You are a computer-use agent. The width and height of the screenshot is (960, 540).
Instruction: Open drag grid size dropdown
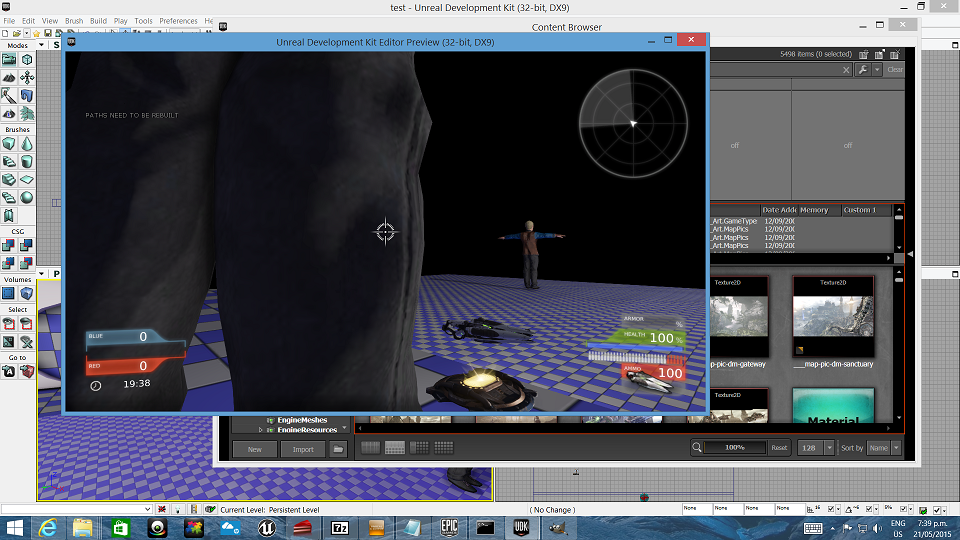(x=839, y=510)
